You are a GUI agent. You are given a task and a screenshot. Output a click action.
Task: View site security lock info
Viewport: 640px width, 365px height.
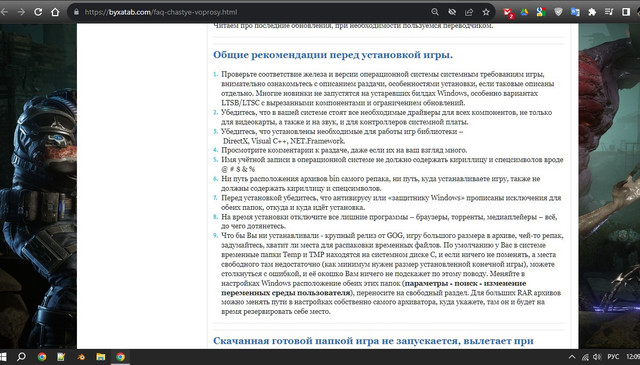click(x=76, y=12)
